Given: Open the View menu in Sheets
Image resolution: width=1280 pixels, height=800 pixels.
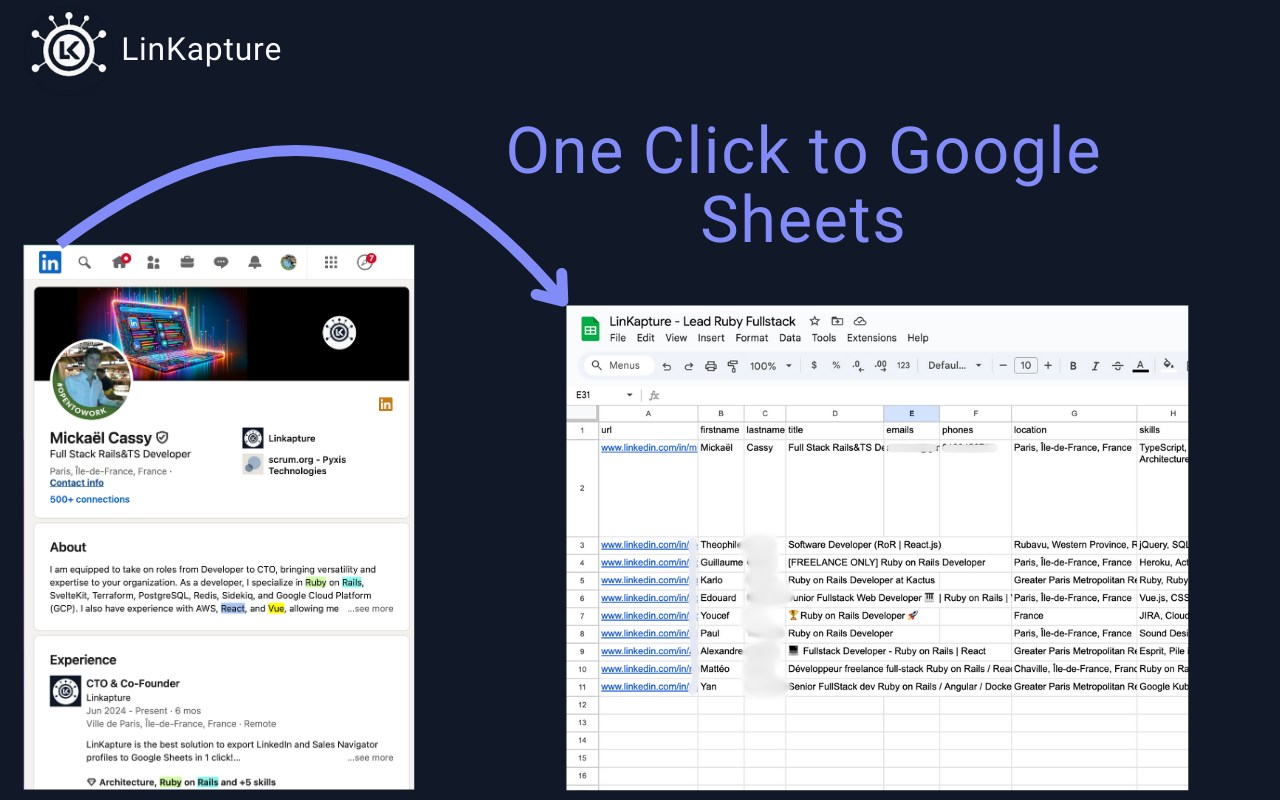Looking at the screenshot, I should point(677,338).
